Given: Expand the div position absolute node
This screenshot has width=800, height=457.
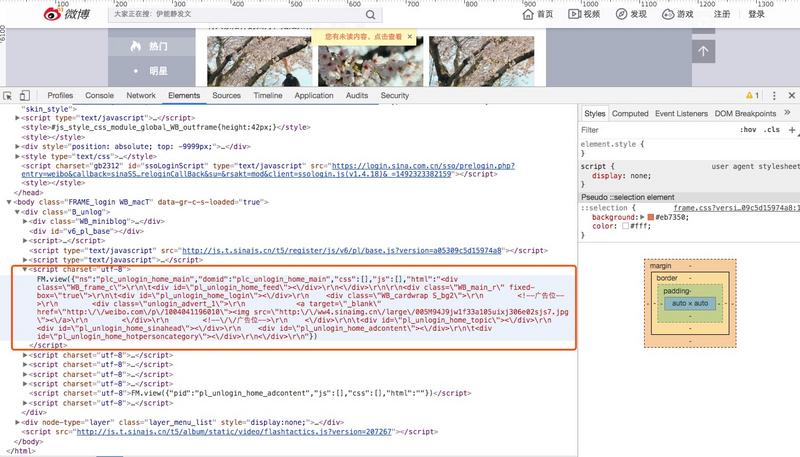Looking at the screenshot, I should click(x=17, y=146).
